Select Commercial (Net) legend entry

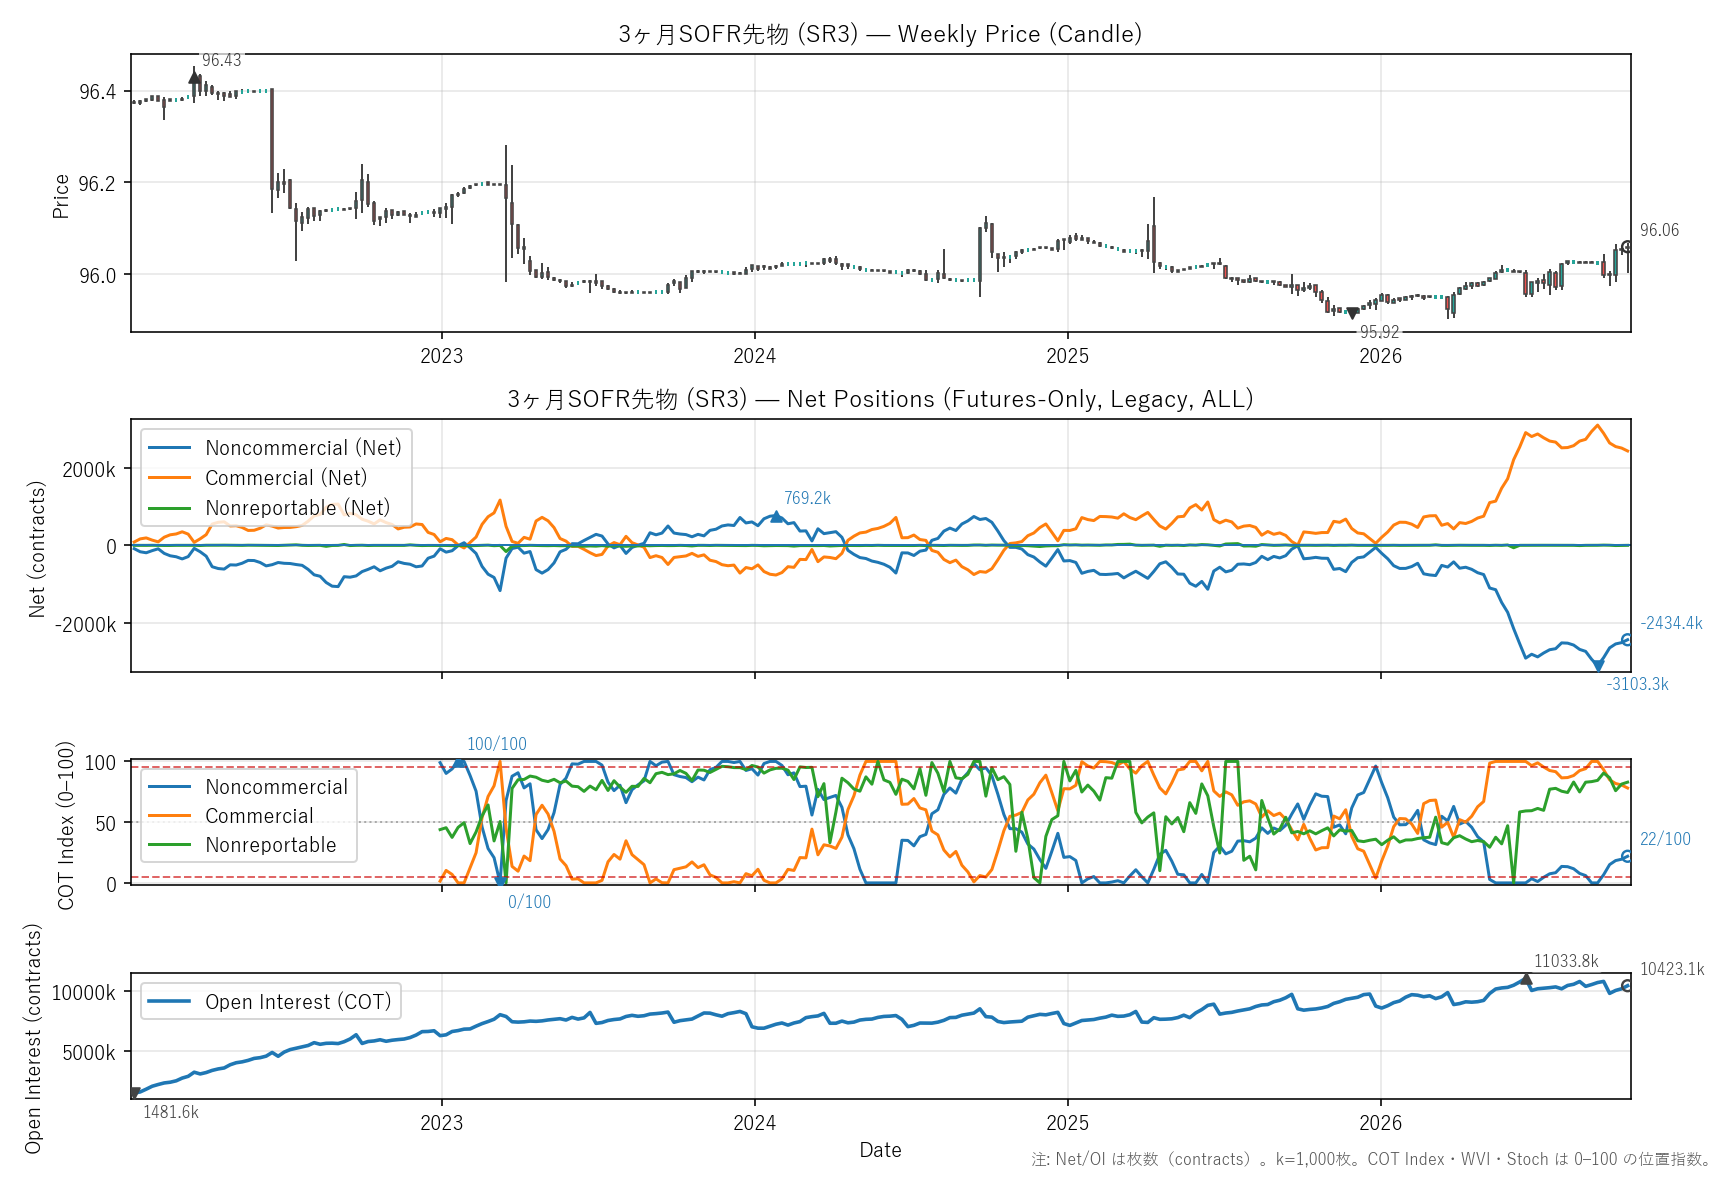click(258, 478)
